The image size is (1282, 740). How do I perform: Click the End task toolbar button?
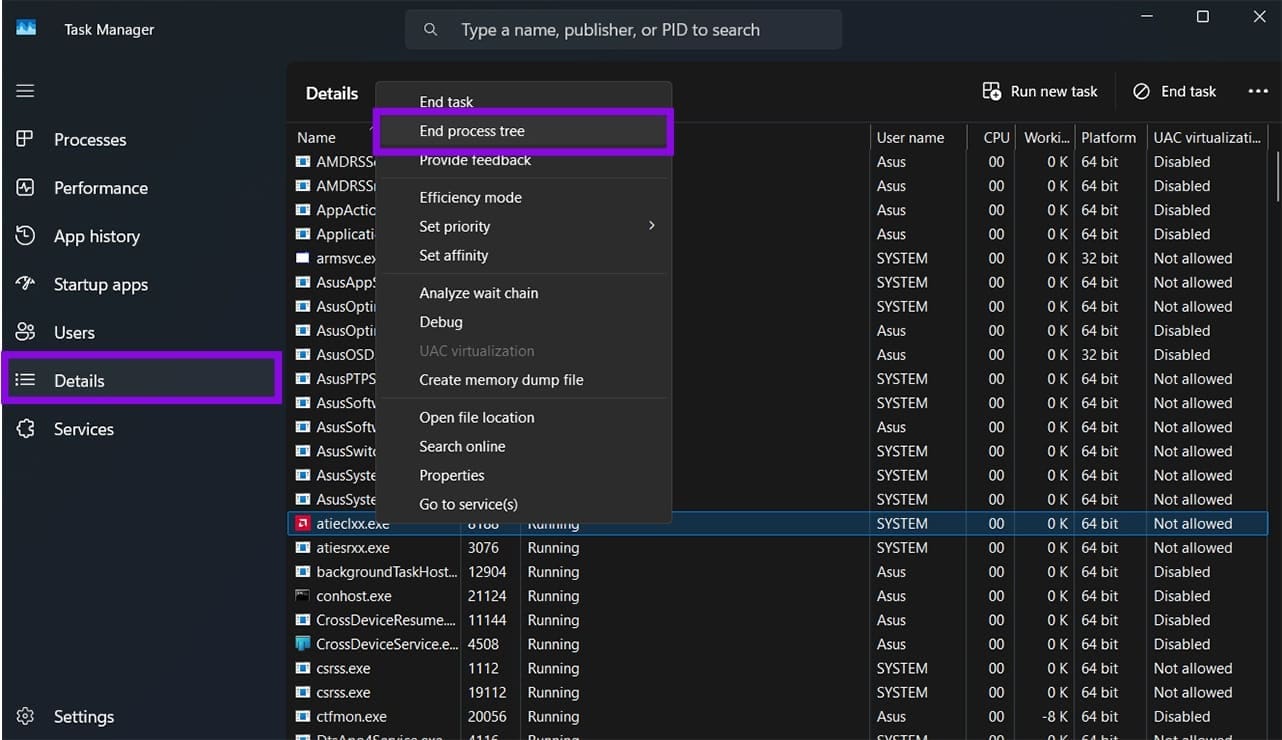tap(1175, 91)
